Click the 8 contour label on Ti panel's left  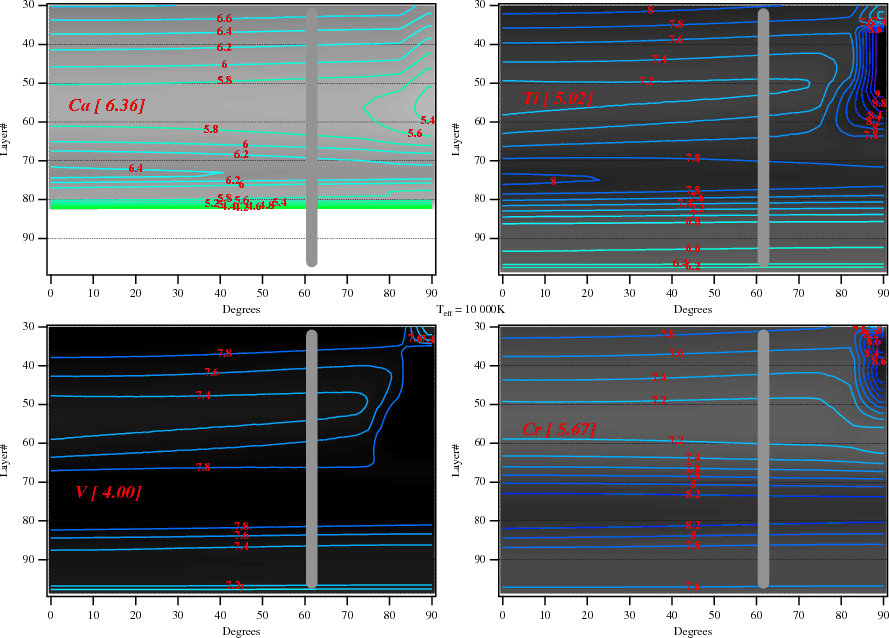(553, 182)
